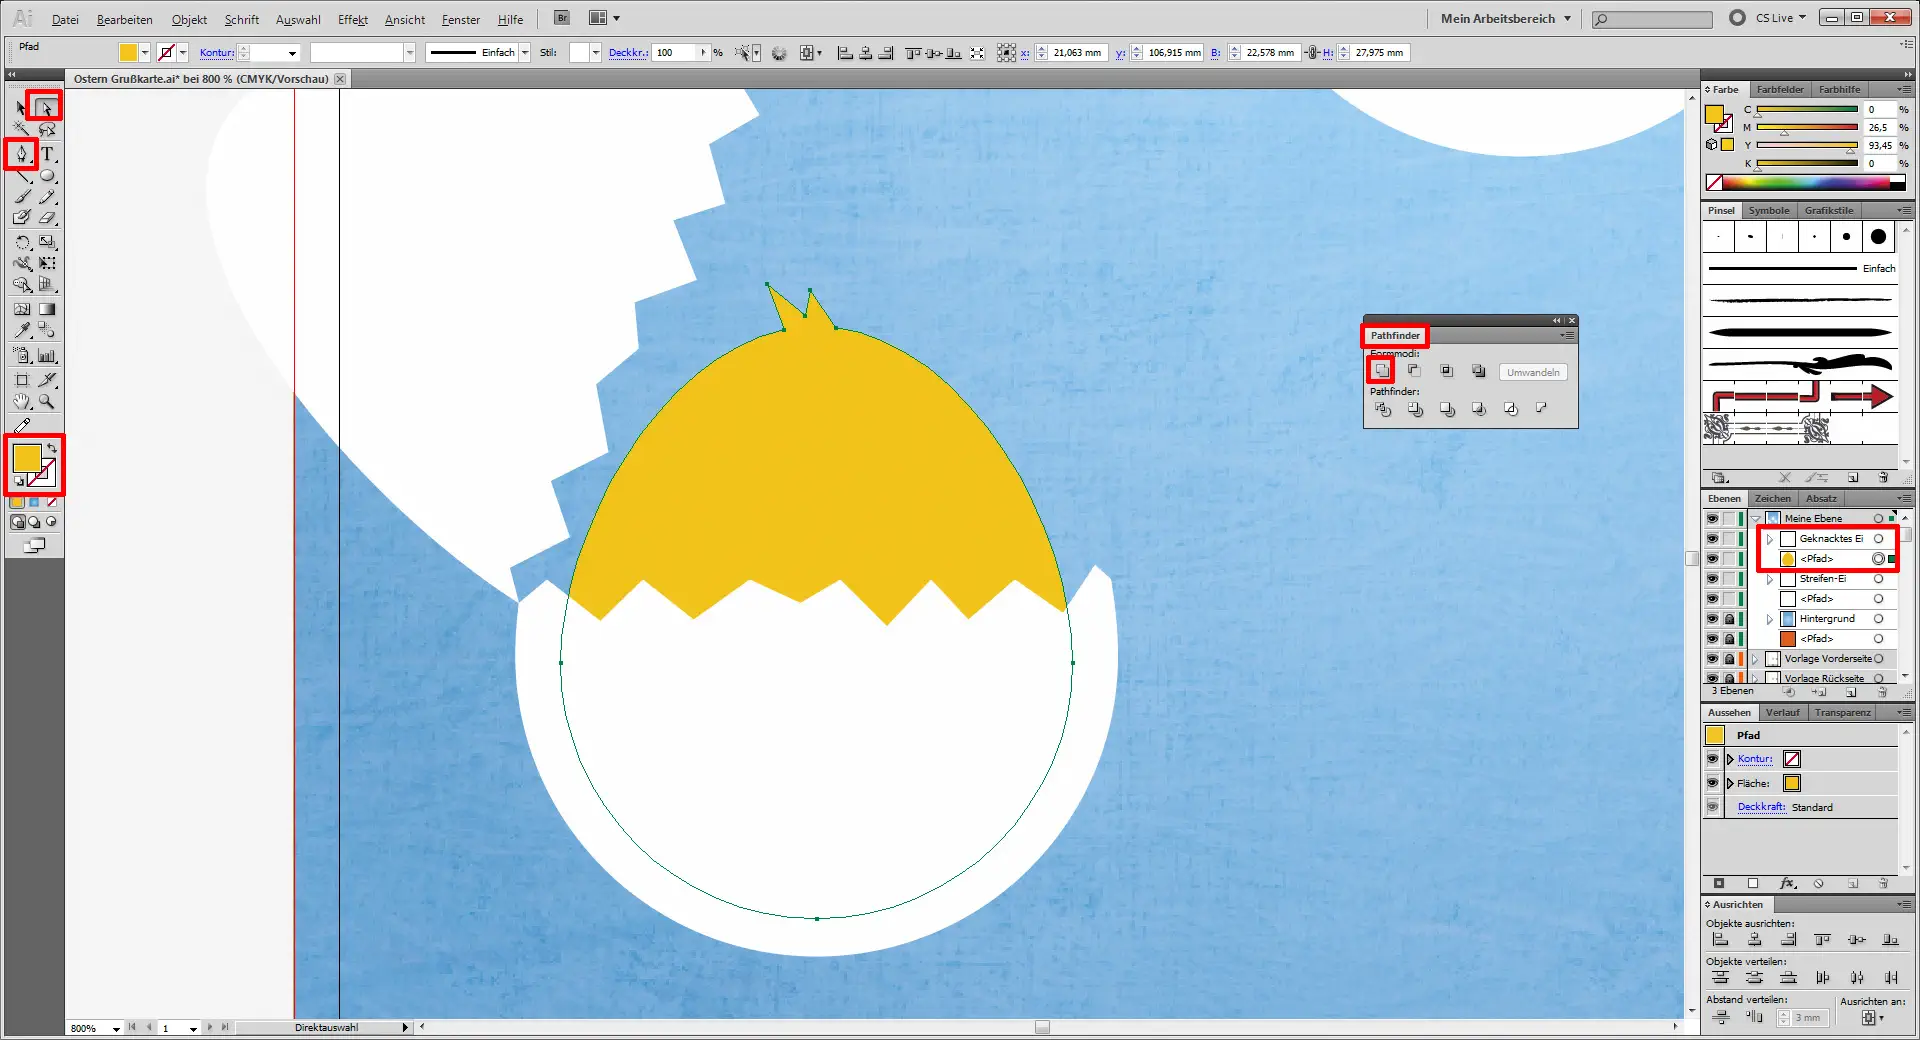Expand the Geknacktes Ei group
1920x1040 pixels.
click(x=1770, y=539)
